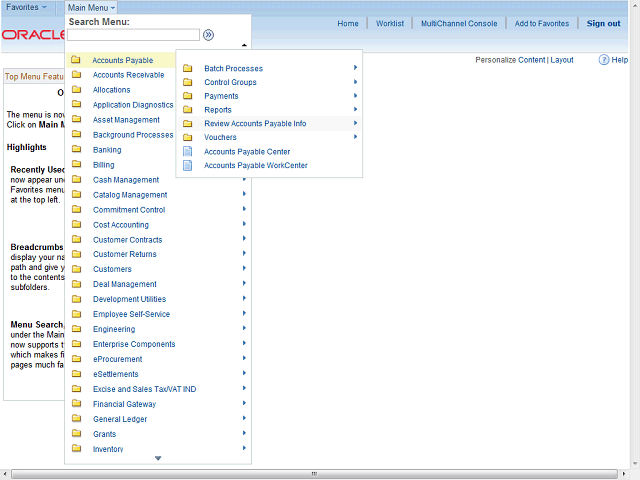
Task: Click the Banking folder icon
Action: 76,150
